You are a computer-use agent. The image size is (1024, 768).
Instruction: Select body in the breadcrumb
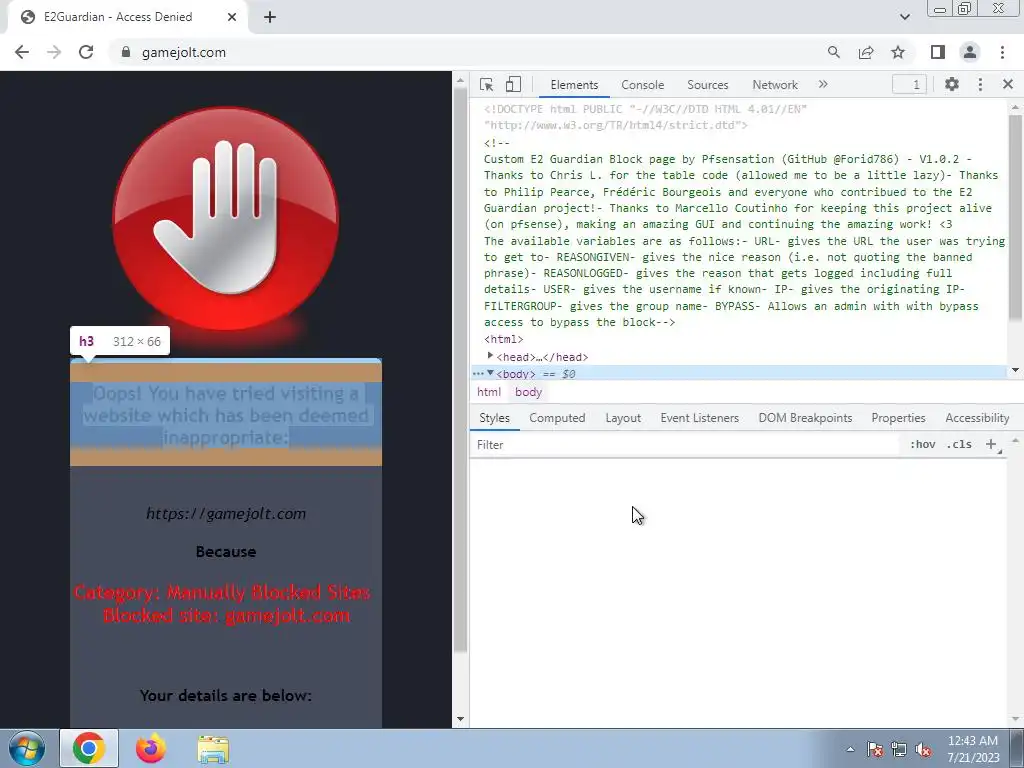(x=528, y=392)
